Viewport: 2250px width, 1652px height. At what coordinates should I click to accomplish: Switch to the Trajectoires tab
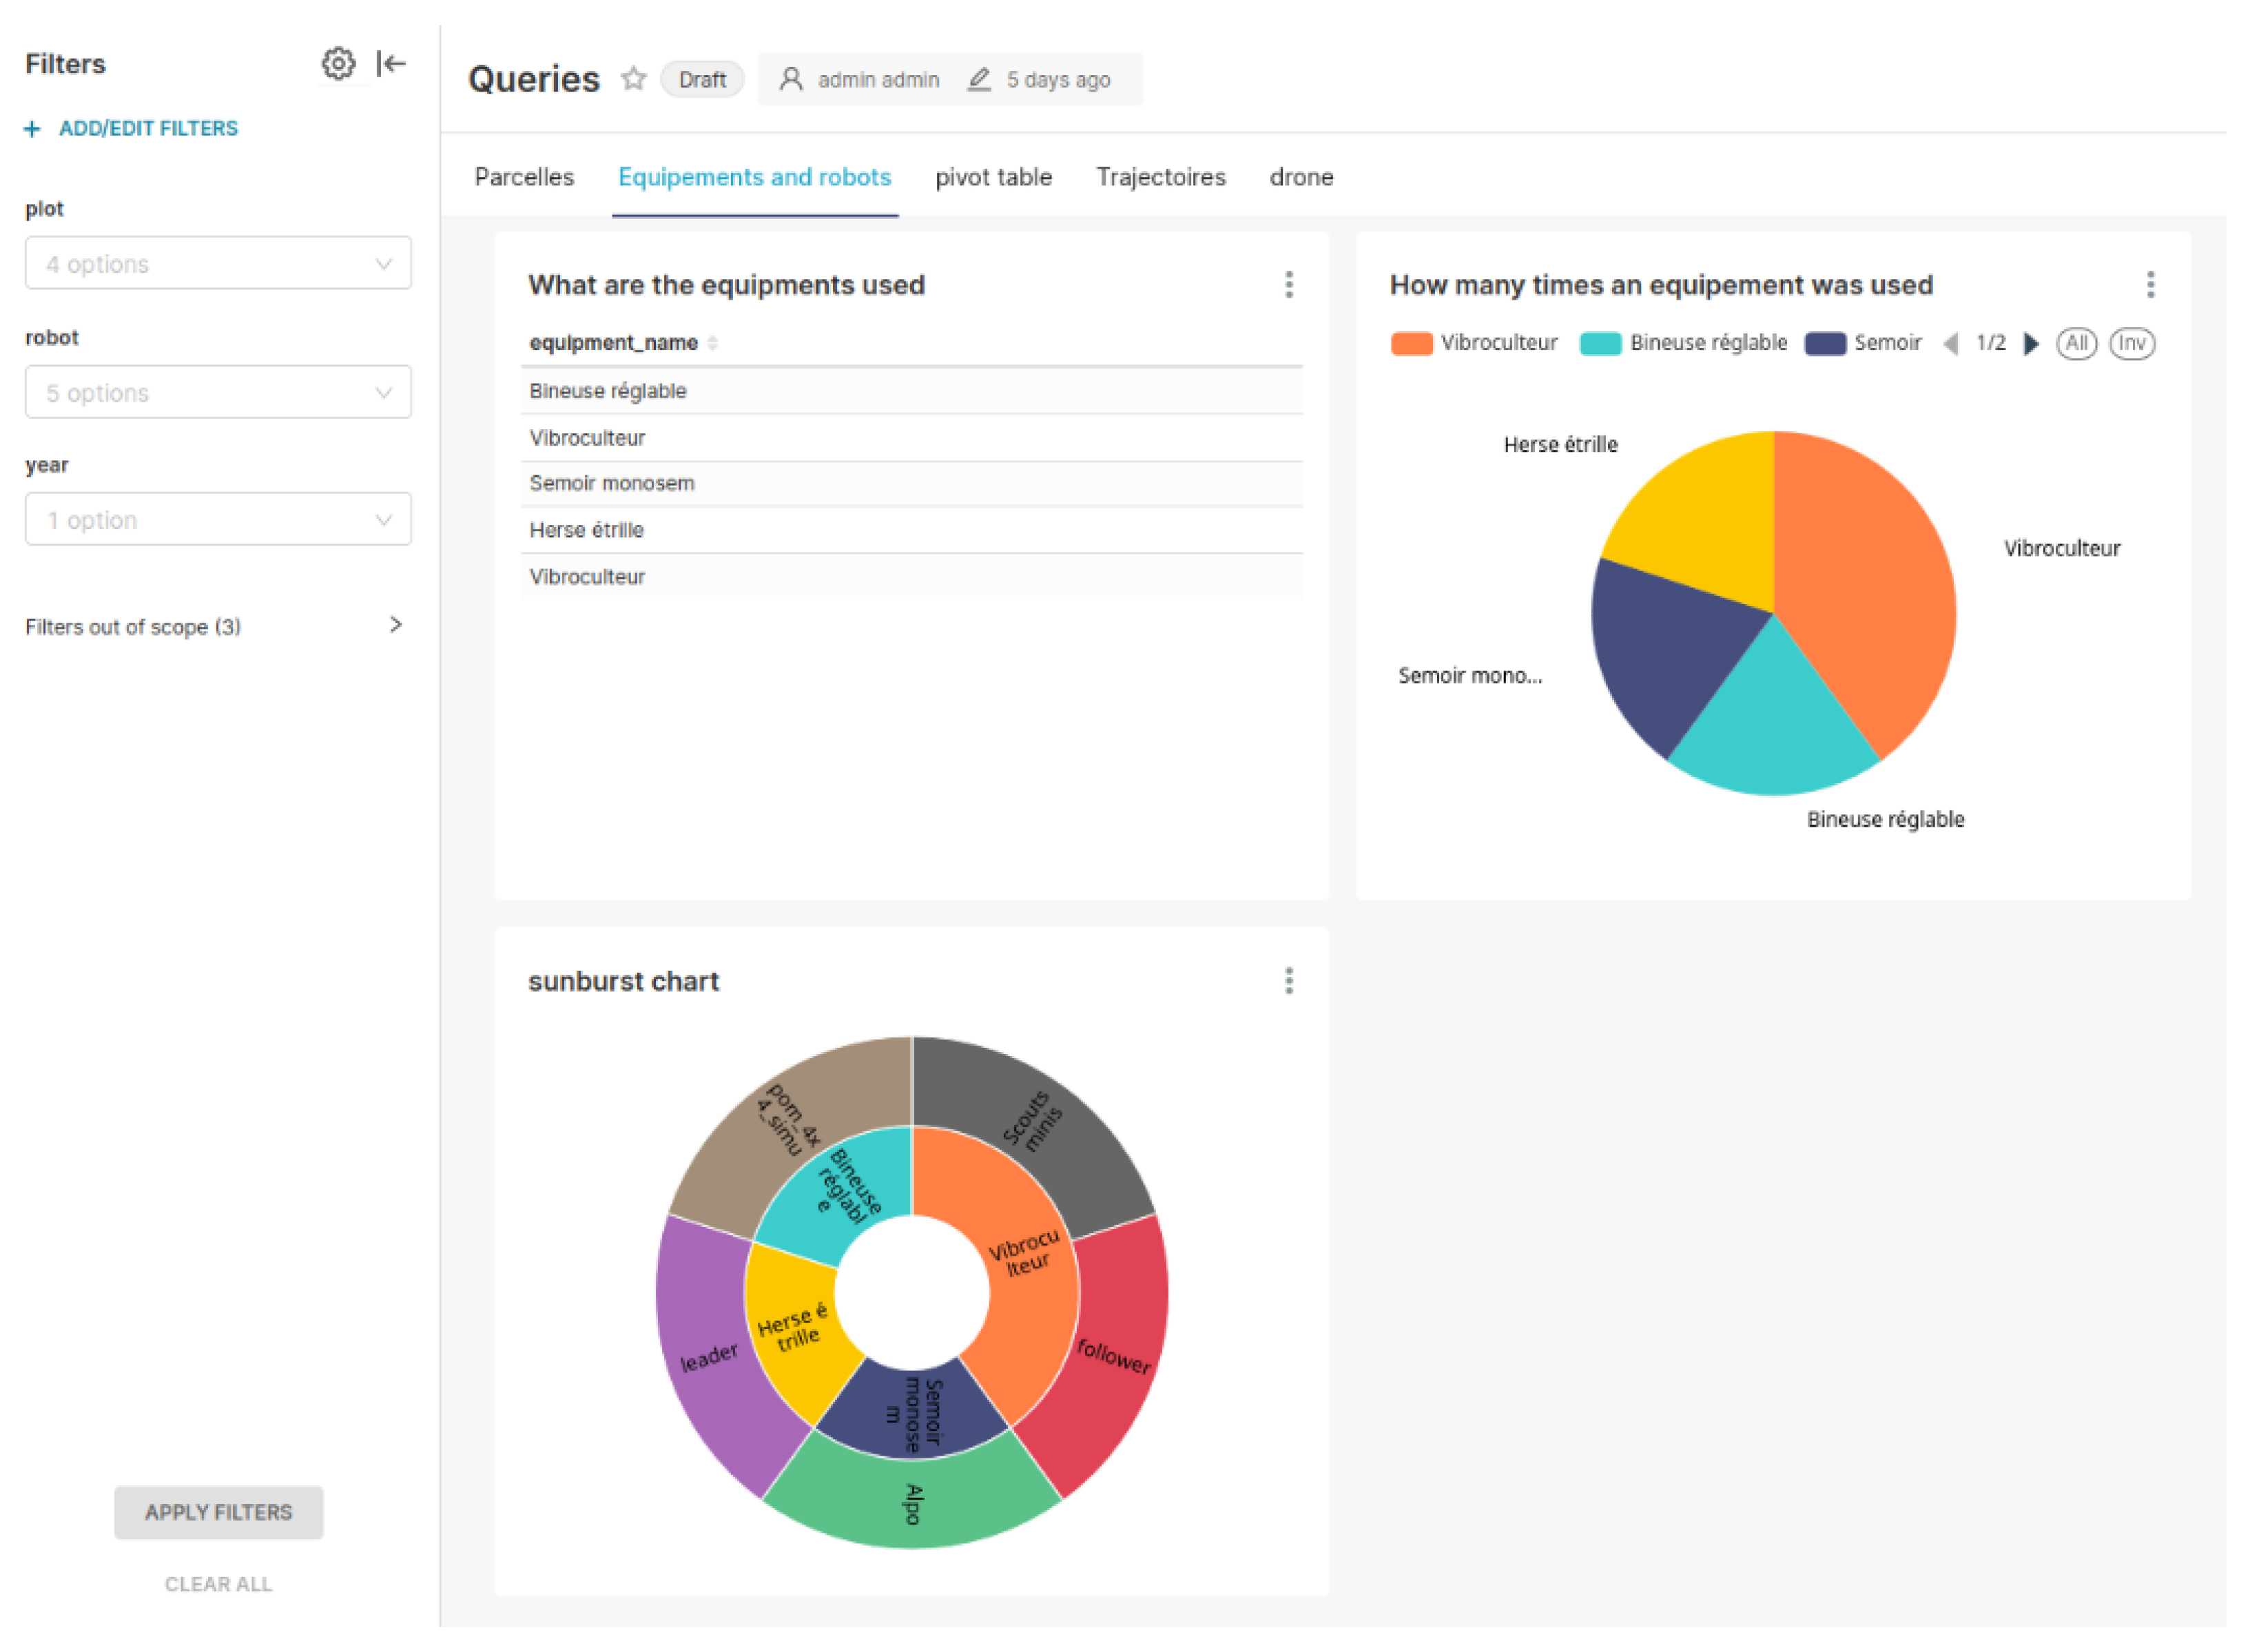pos(1160,177)
